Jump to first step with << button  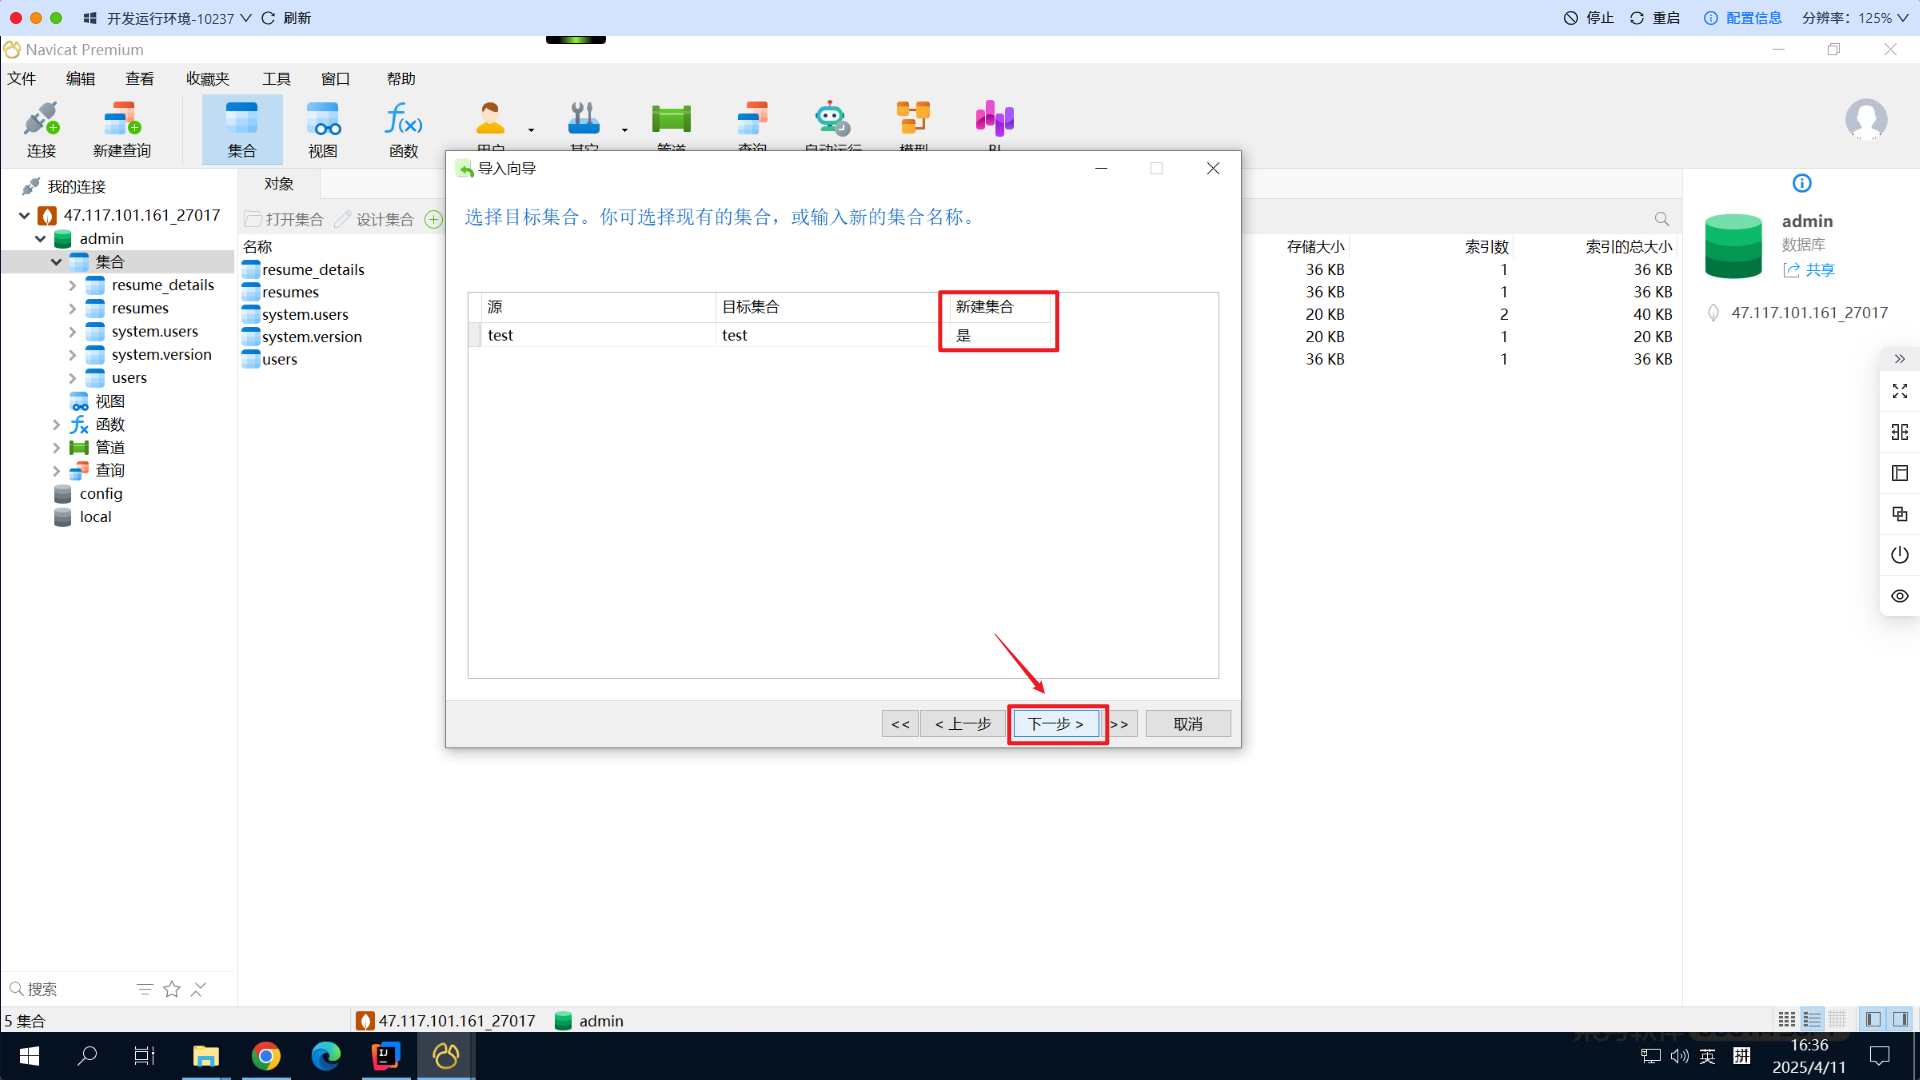click(900, 724)
